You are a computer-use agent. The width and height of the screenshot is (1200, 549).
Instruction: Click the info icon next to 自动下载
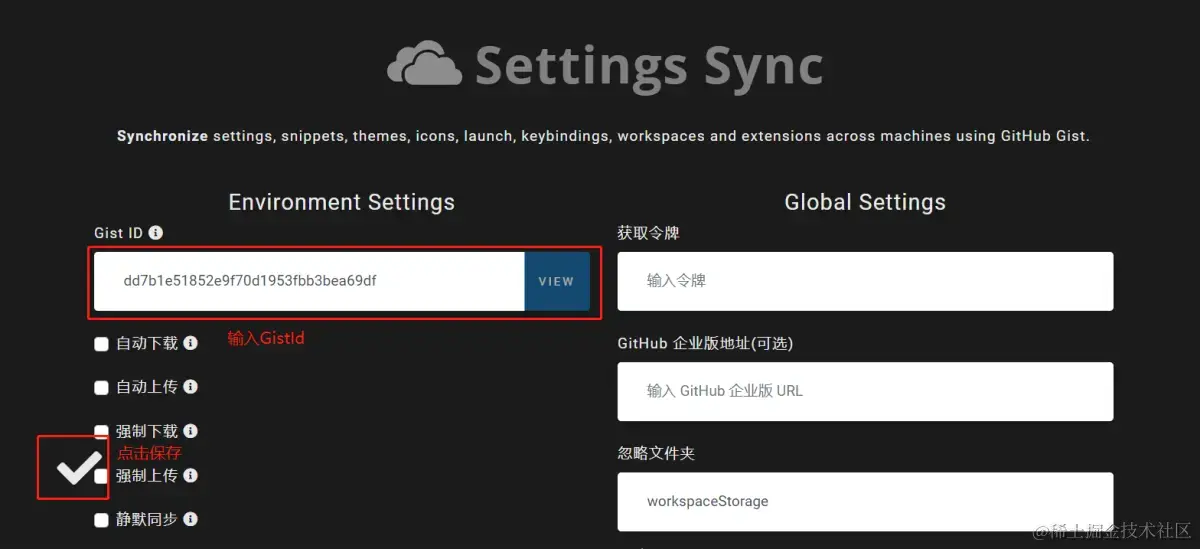(190, 343)
